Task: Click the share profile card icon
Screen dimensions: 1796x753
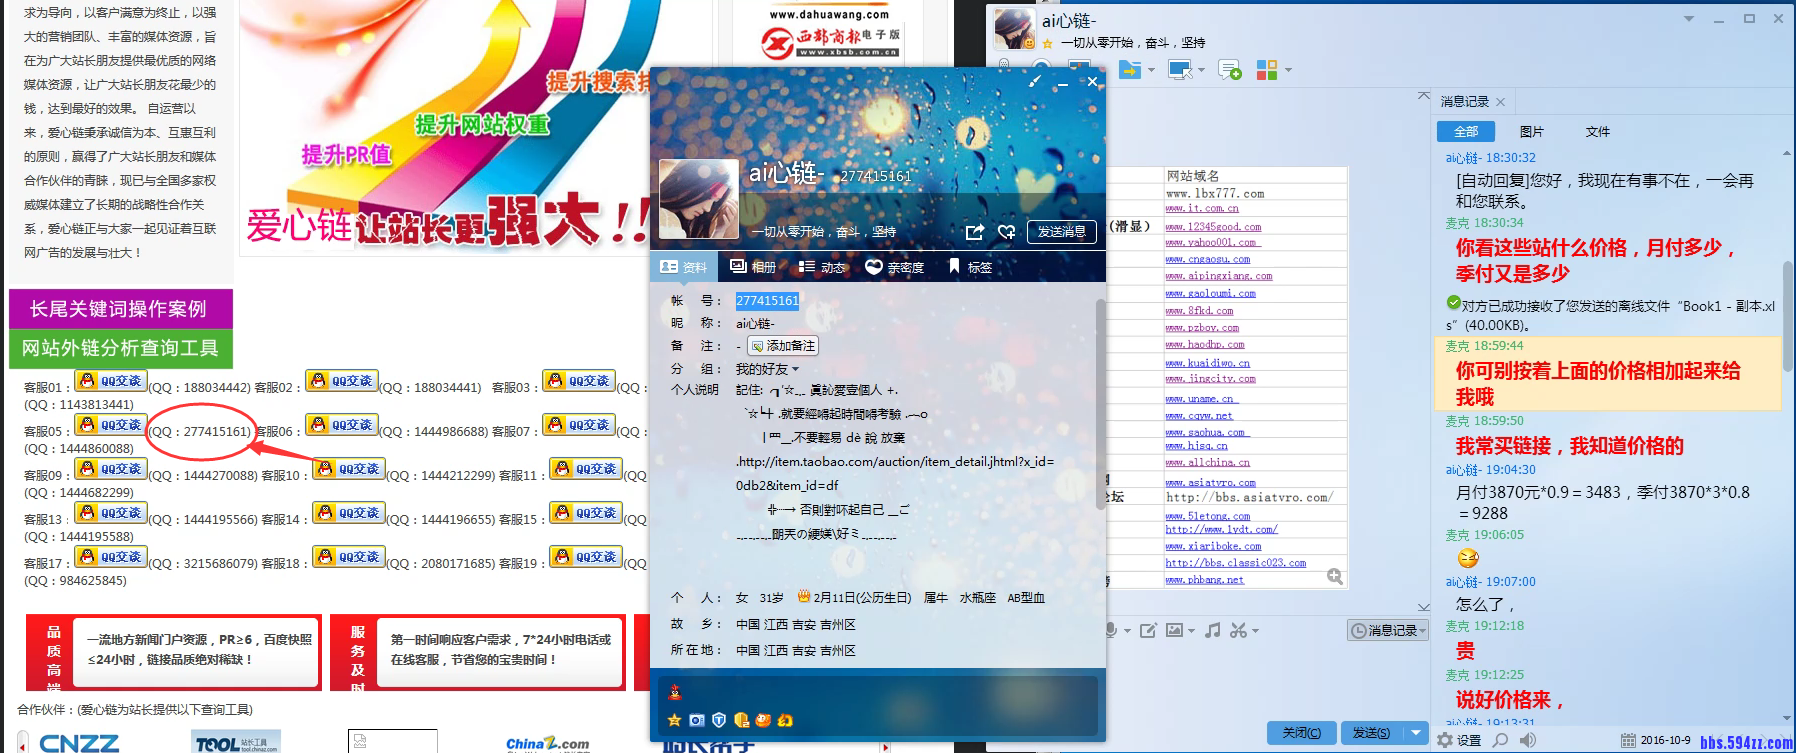Action: pyautogui.click(x=974, y=232)
